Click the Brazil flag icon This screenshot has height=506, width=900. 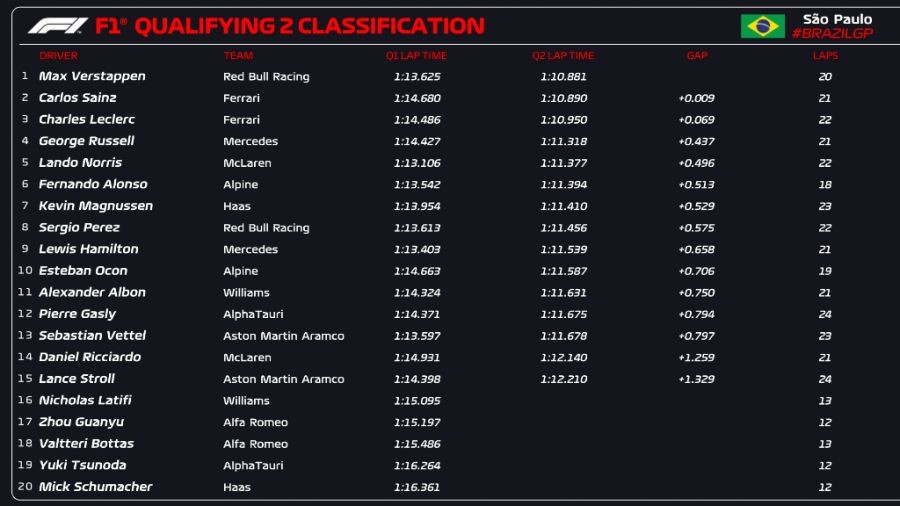point(762,26)
